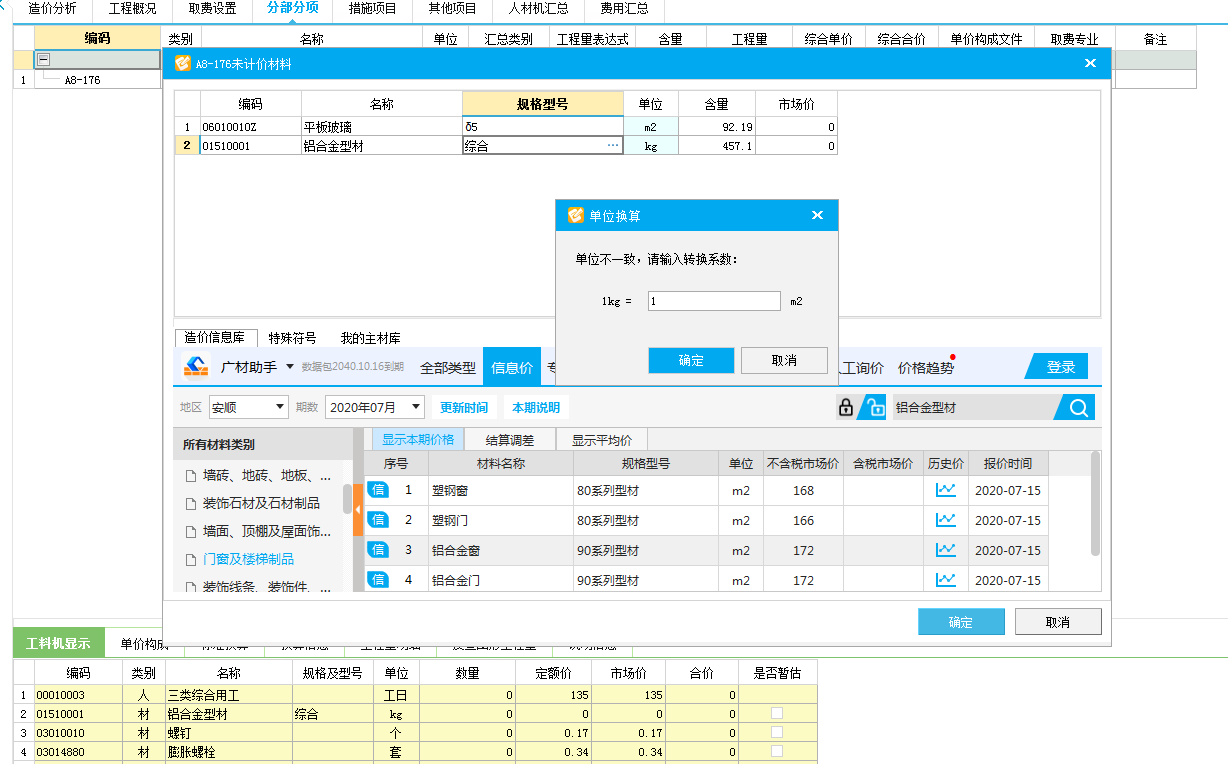Switch to 费用汇总 tab
This screenshot has height=764, width=1228.
(624, 9)
